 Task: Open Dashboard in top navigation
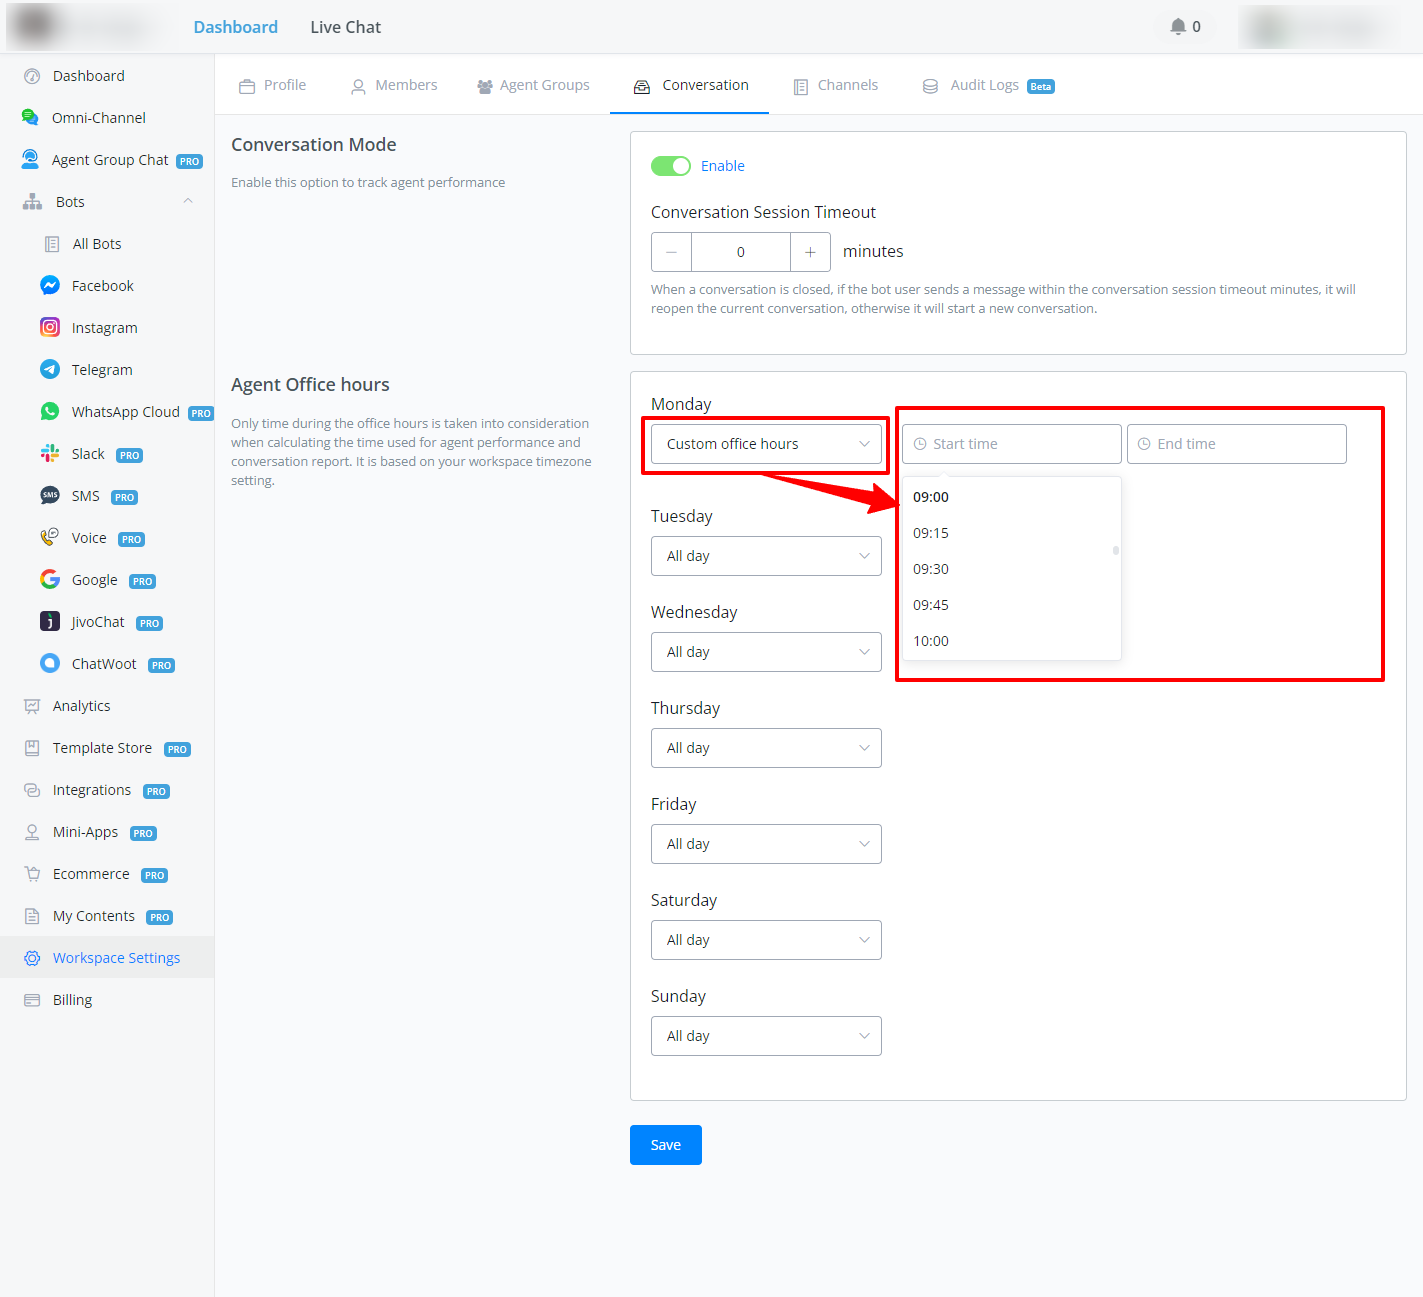coord(236,27)
